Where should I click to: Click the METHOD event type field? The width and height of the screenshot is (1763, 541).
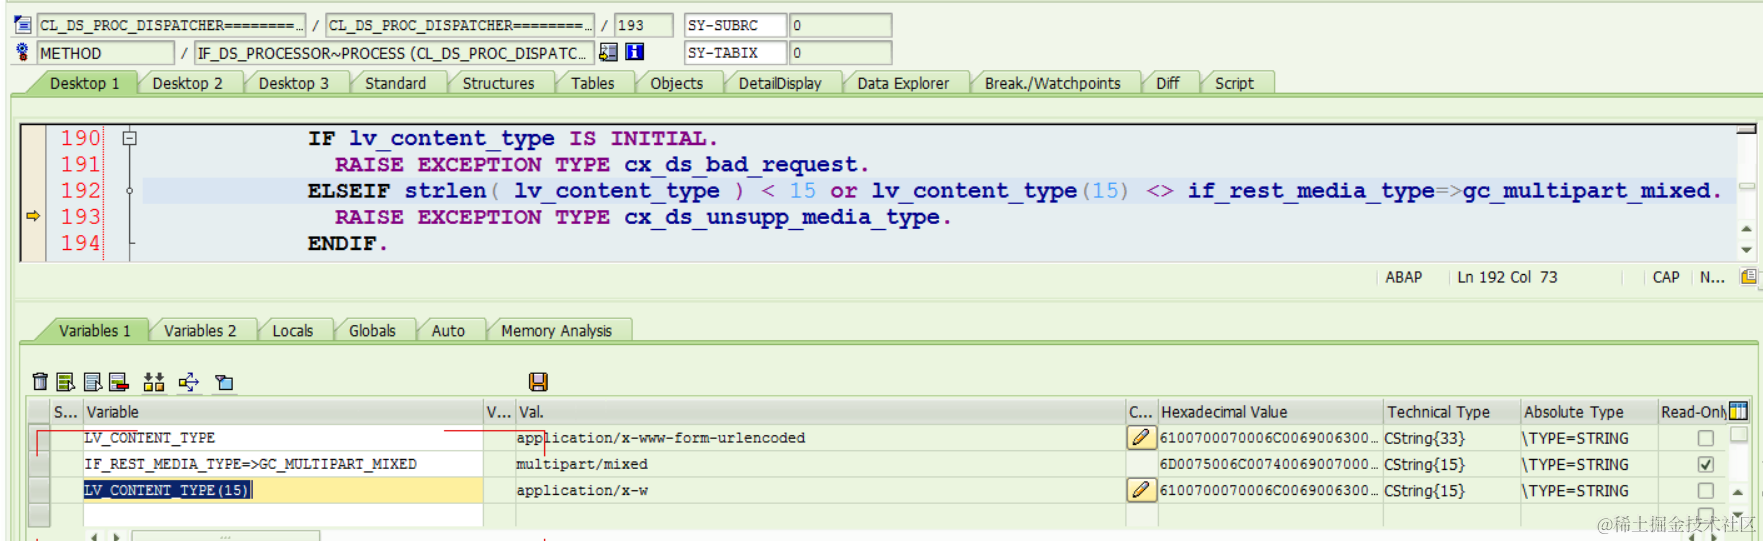[106, 52]
